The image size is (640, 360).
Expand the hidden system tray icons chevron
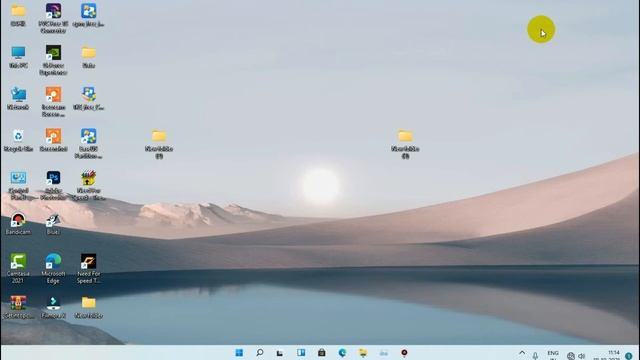[x=522, y=353]
